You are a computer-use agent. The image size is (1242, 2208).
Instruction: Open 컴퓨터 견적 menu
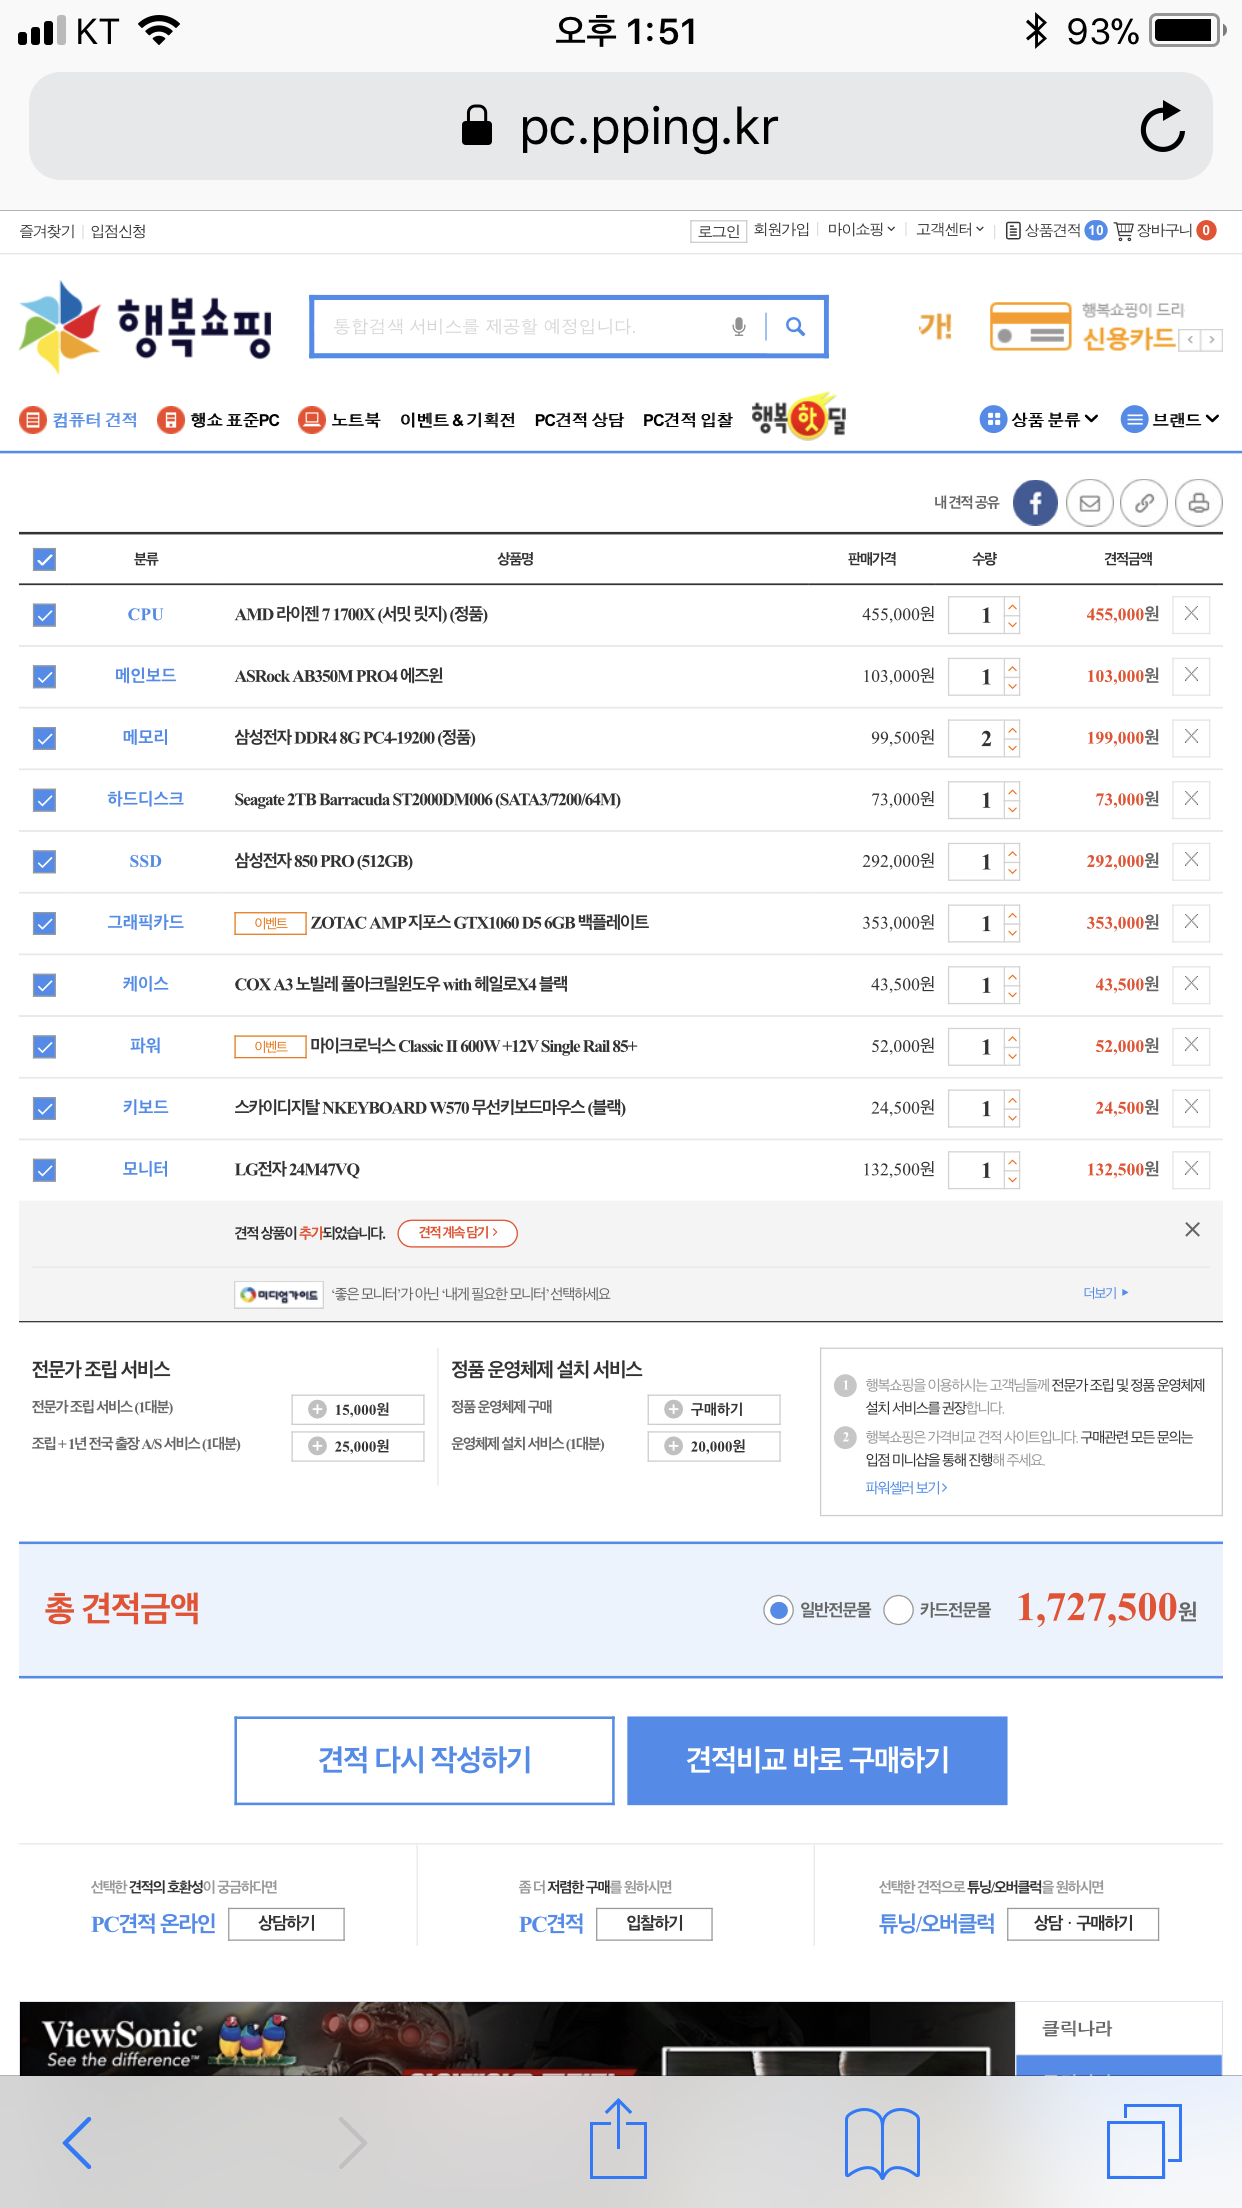78,420
